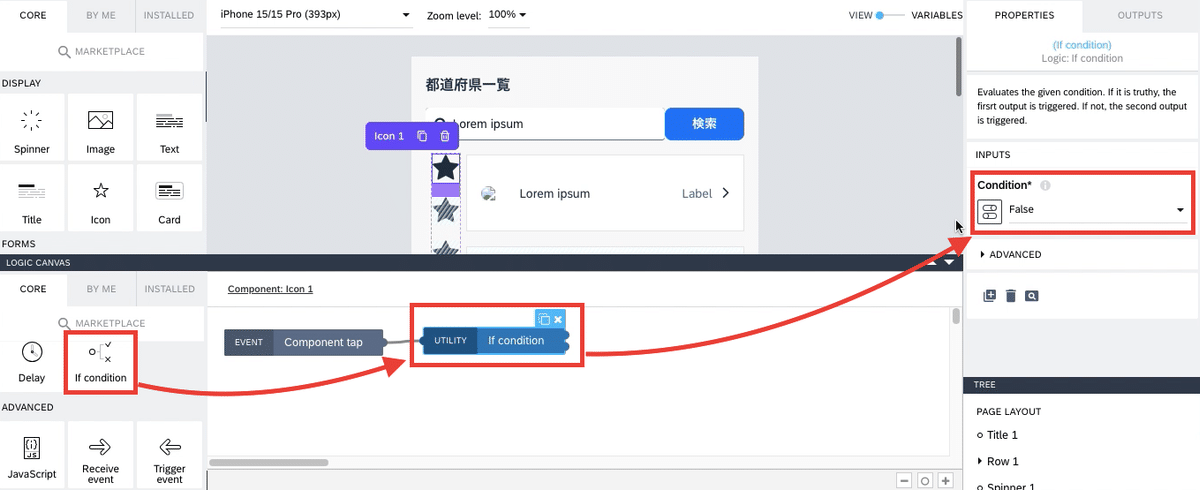
Task: Delete Icon 1 via trash icon in its label
Action: [x=445, y=136]
